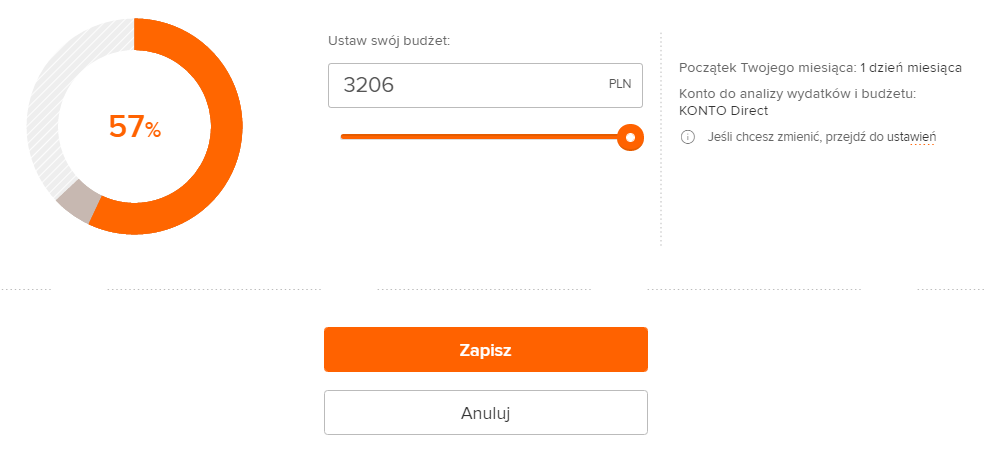The height and width of the screenshot is (453, 986).
Task: Click the 'Jeśli chcesz zmienić, przejdź do' text
Action: point(796,137)
